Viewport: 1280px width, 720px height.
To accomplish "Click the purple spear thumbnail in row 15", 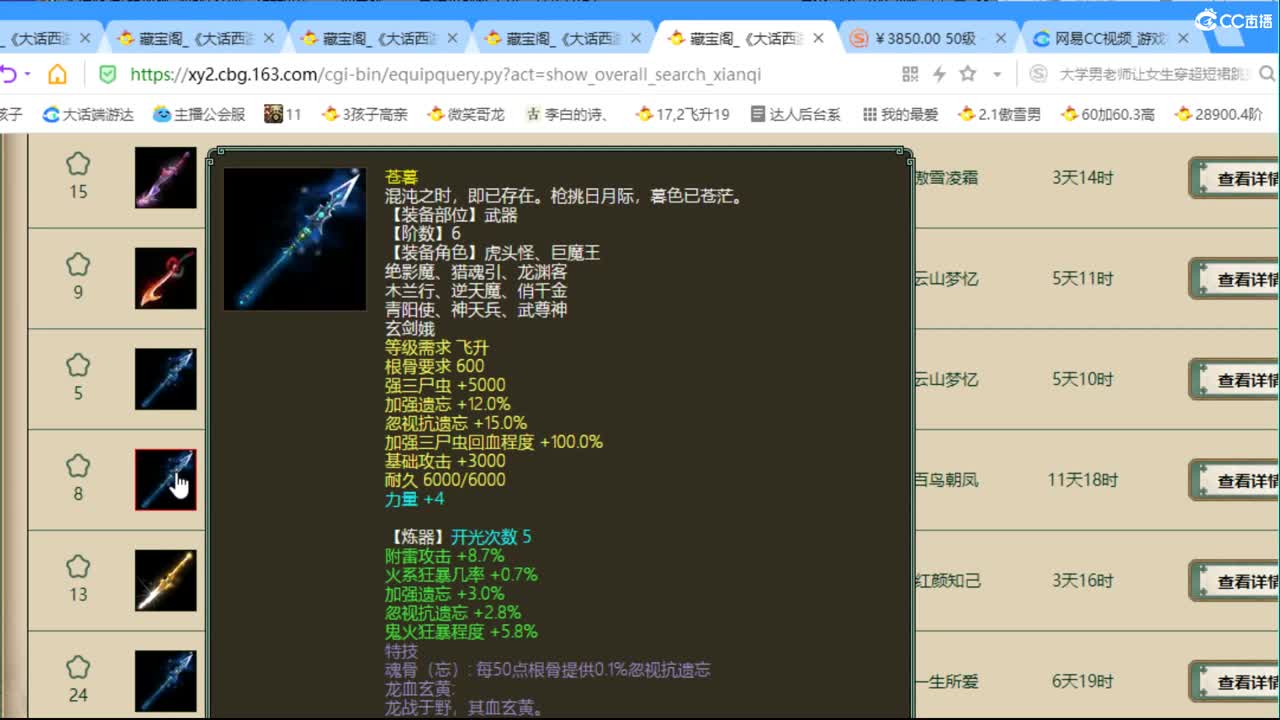I will pyautogui.click(x=166, y=178).
